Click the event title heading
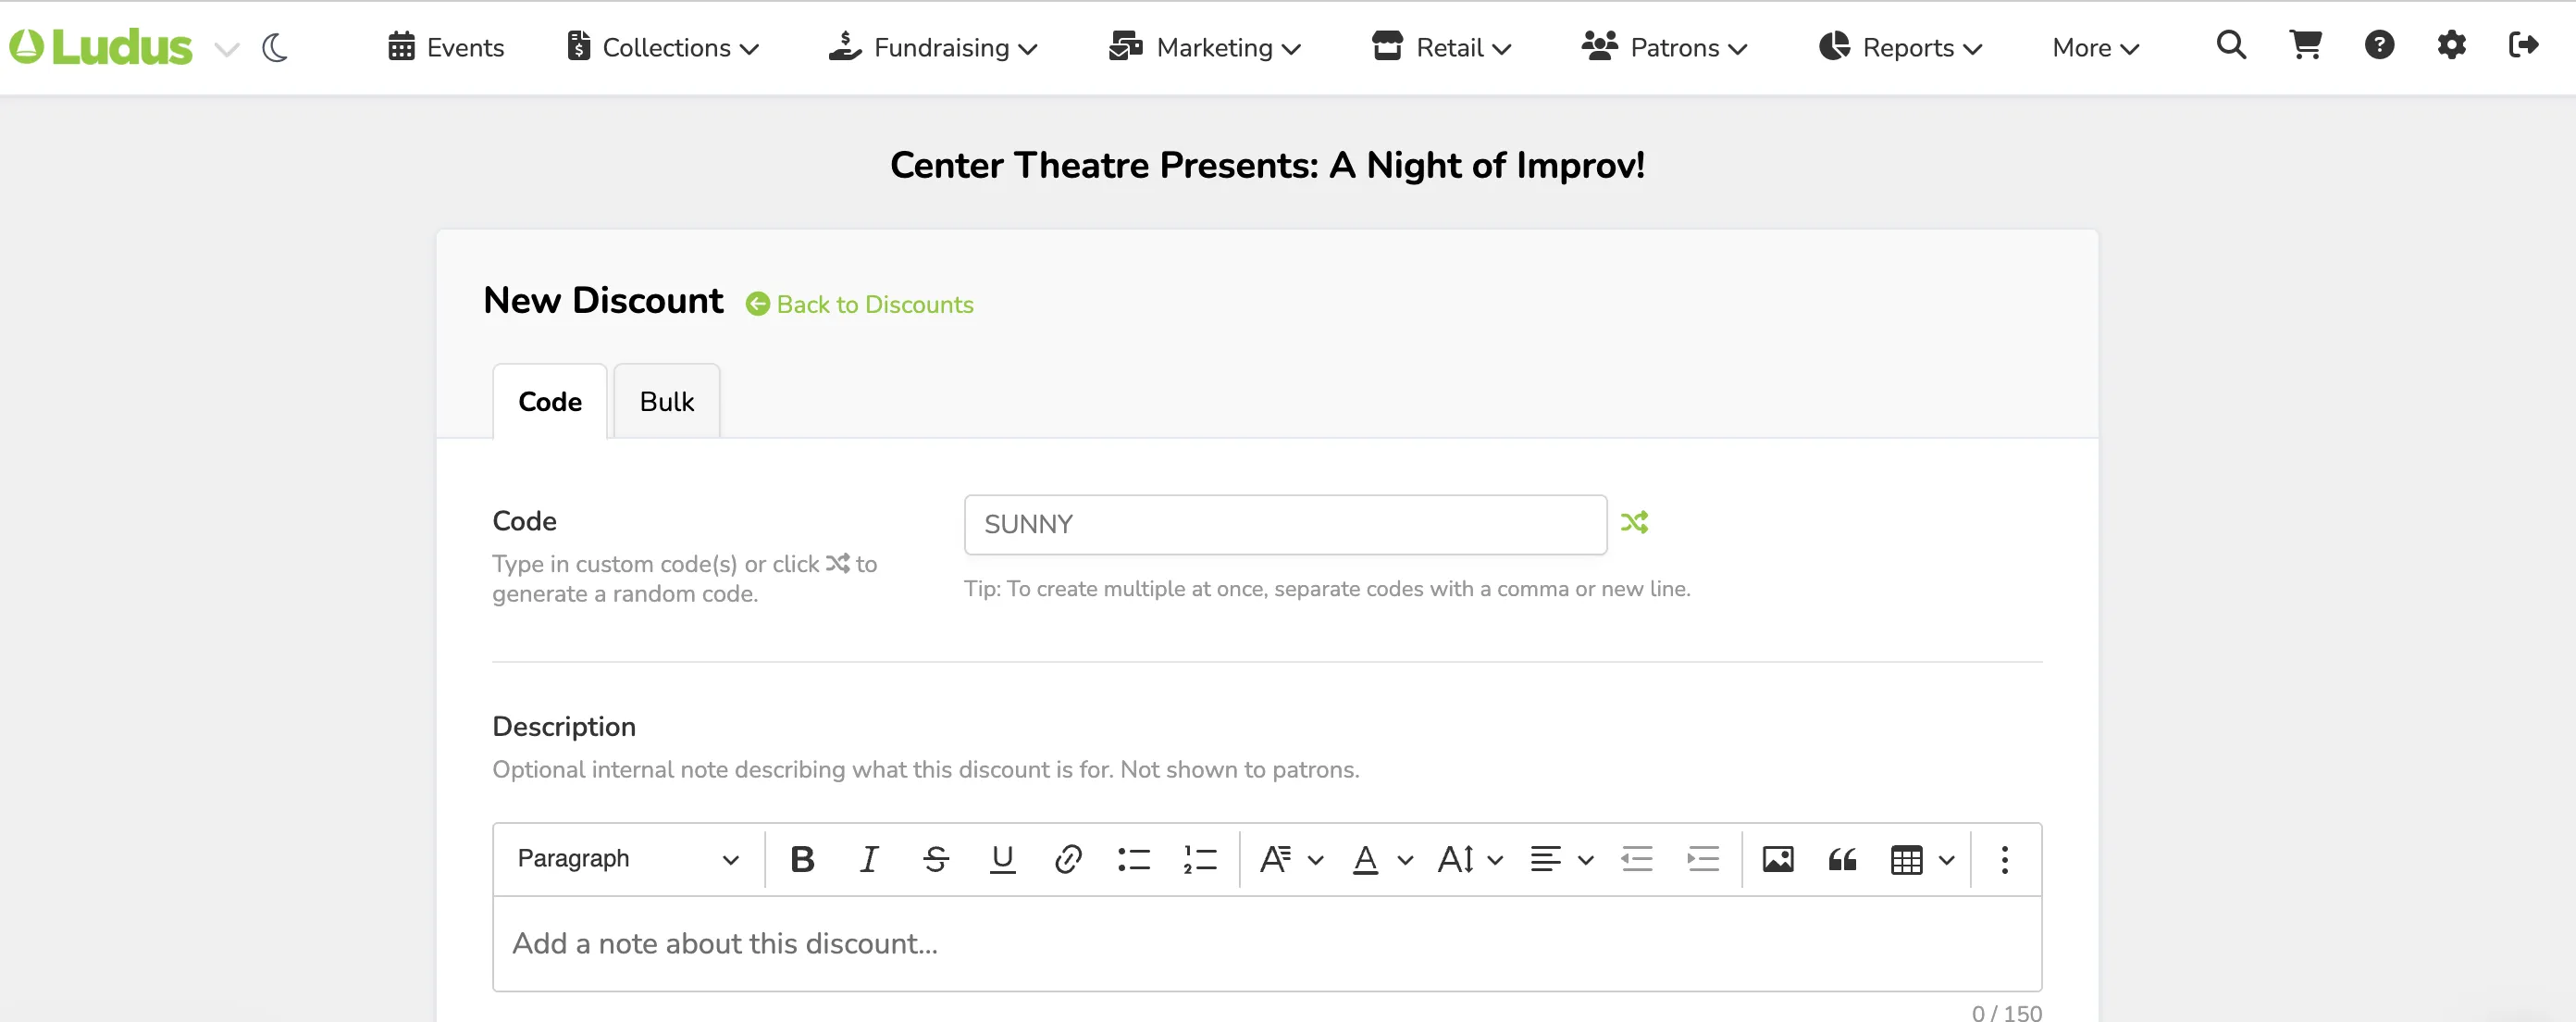 pyautogui.click(x=1267, y=165)
